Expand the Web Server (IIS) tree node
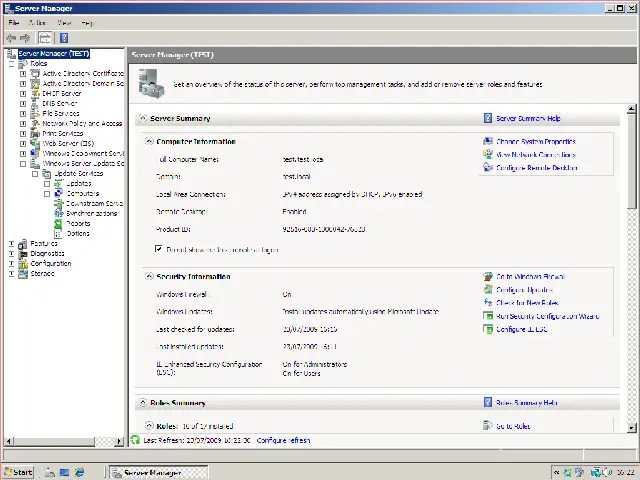The width and height of the screenshot is (640, 480). click(x=23, y=144)
